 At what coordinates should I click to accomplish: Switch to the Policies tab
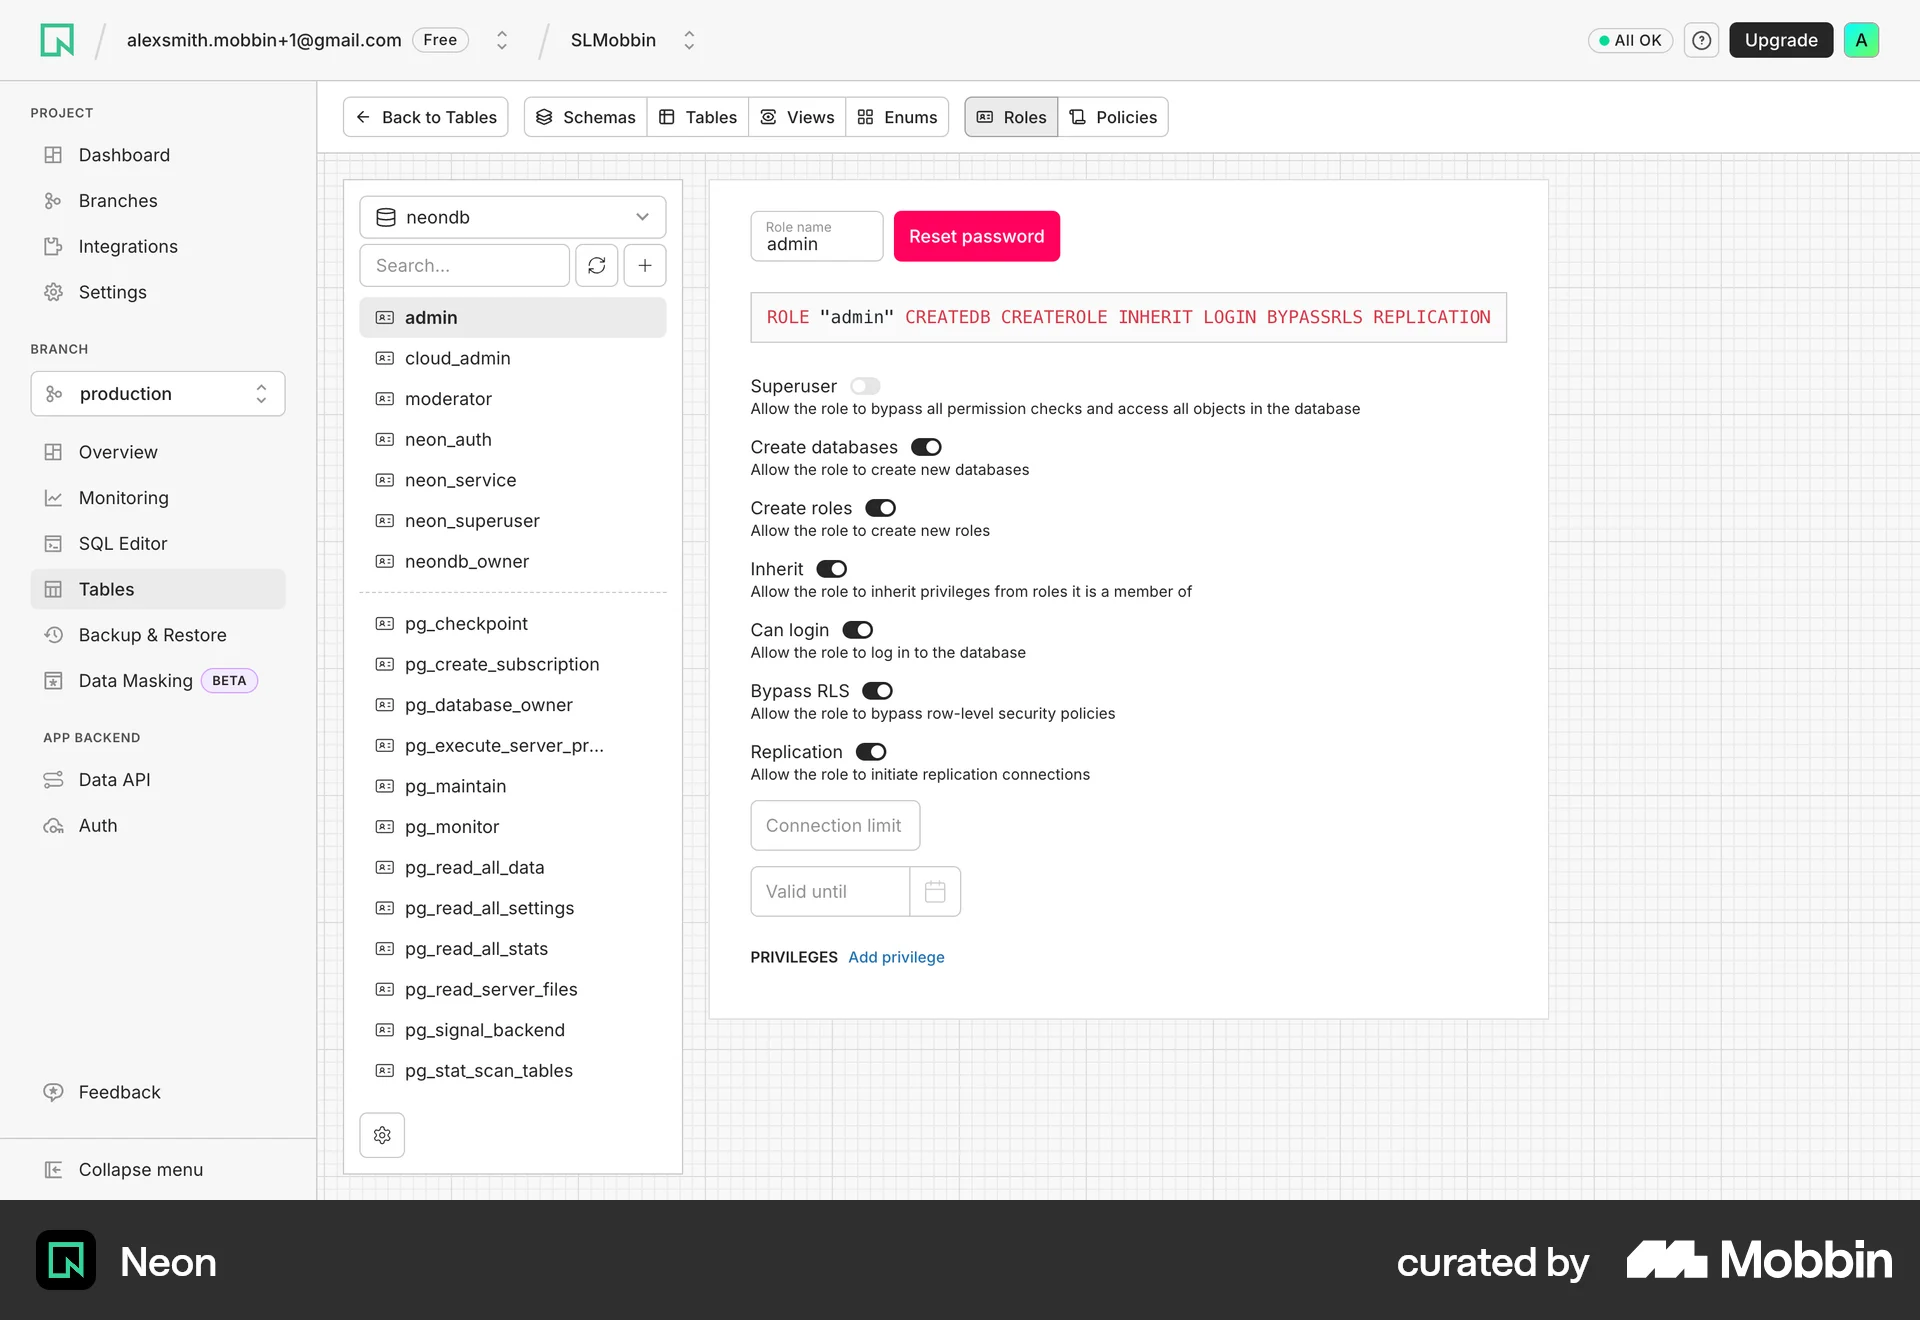point(1113,117)
